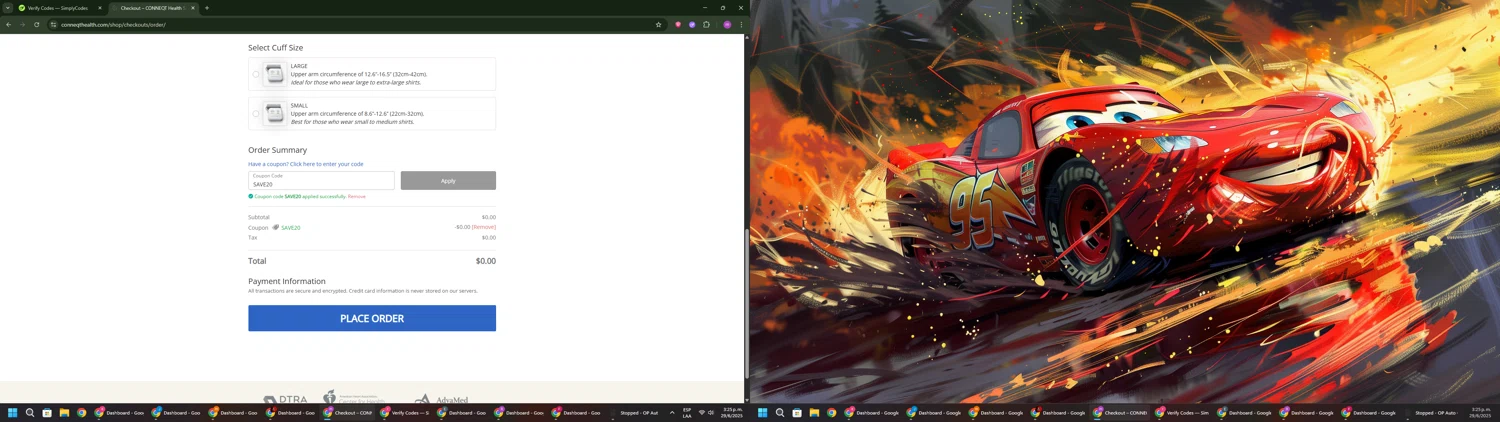
Task: Click the browser forward arrow
Action: click(x=23, y=24)
